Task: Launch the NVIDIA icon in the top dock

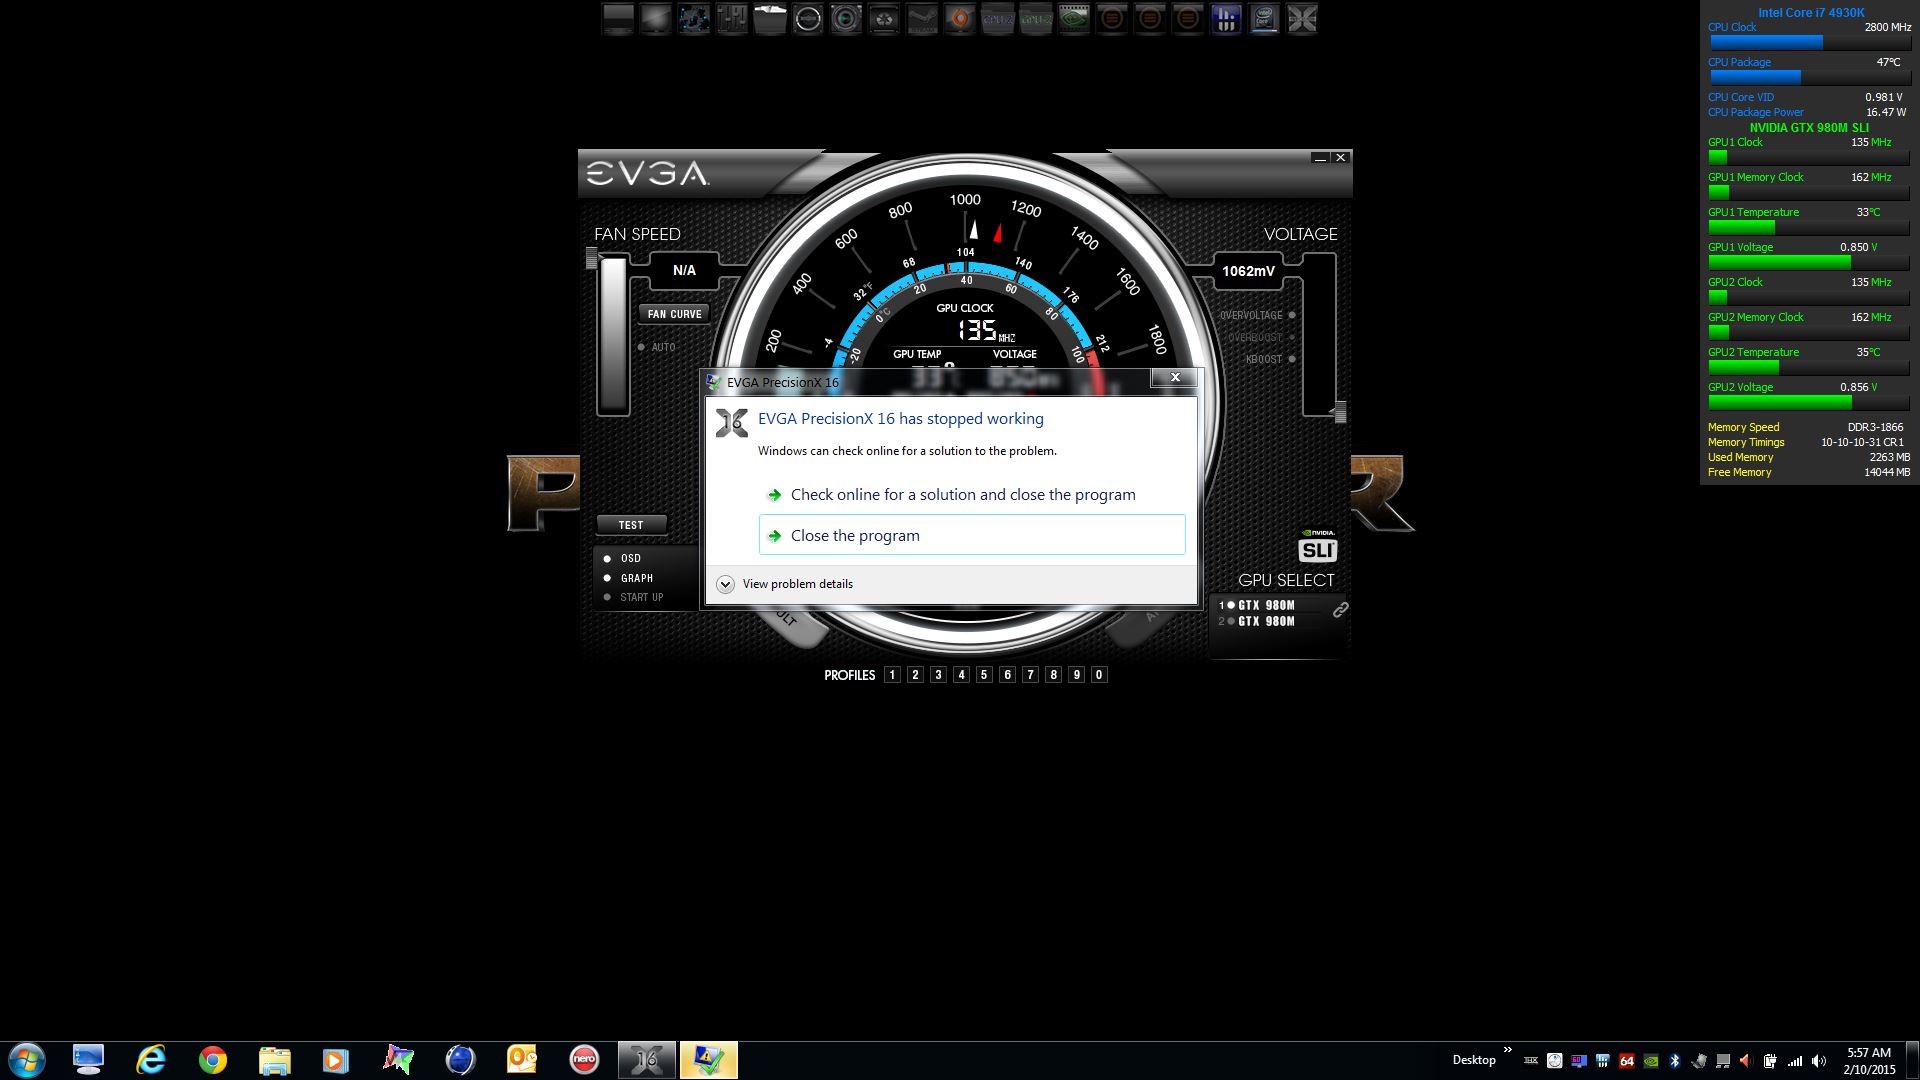Action: click(1074, 18)
